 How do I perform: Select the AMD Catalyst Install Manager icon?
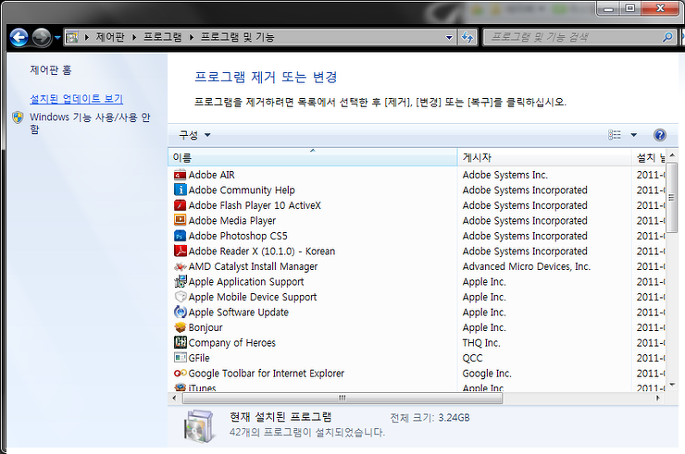coord(180,267)
